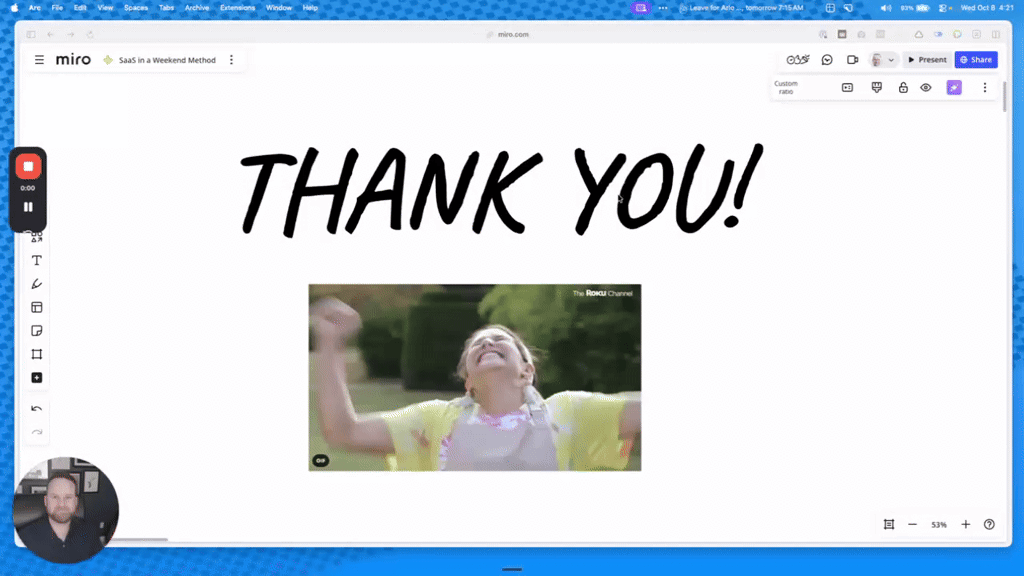Click the purple screen recording menu bar icon
The height and width of the screenshot is (576, 1024).
tap(641, 8)
